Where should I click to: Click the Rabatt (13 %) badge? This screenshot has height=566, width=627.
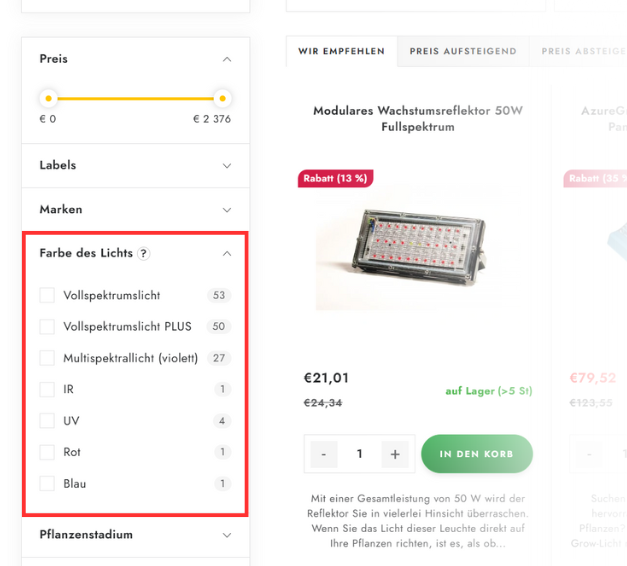(x=335, y=178)
